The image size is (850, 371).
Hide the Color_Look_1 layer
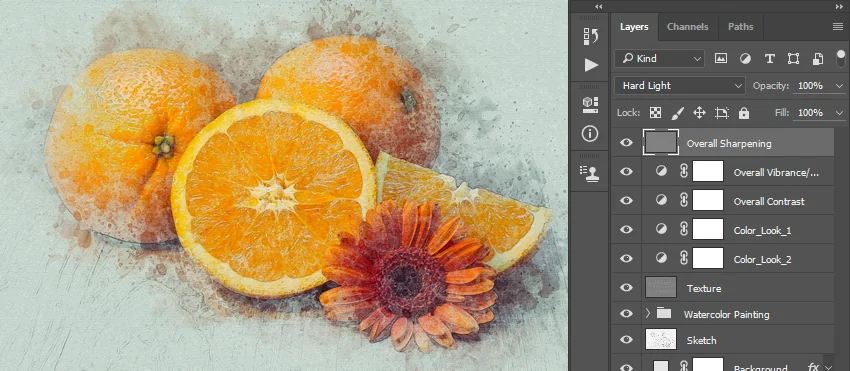[x=626, y=229]
